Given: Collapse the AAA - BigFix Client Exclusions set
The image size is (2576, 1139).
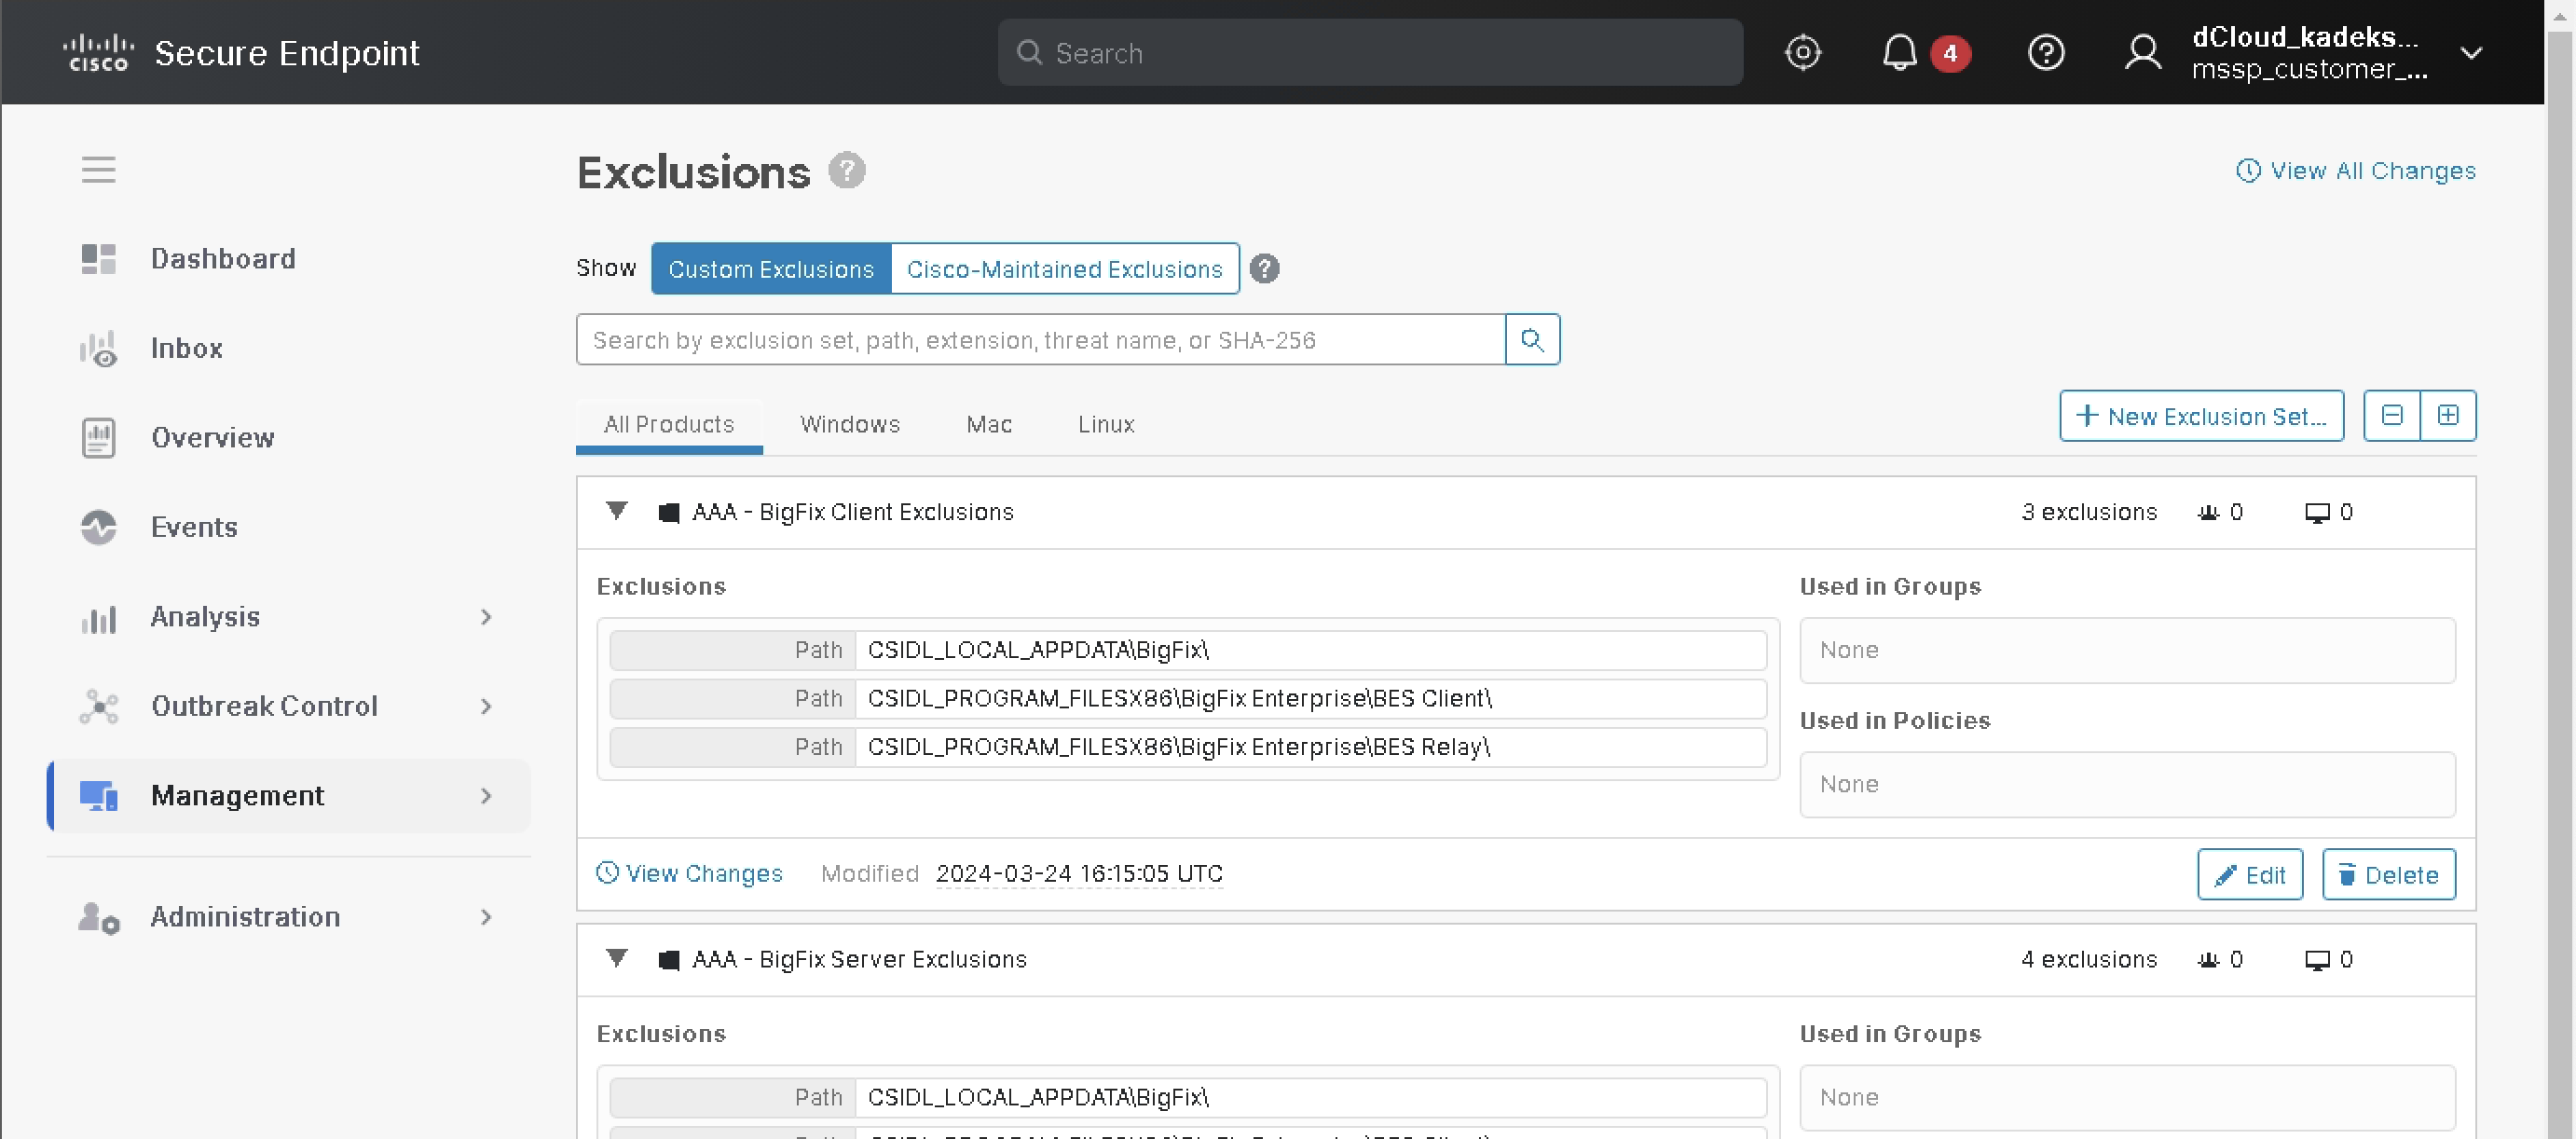Looking at the screenshot, I should 616,512.
